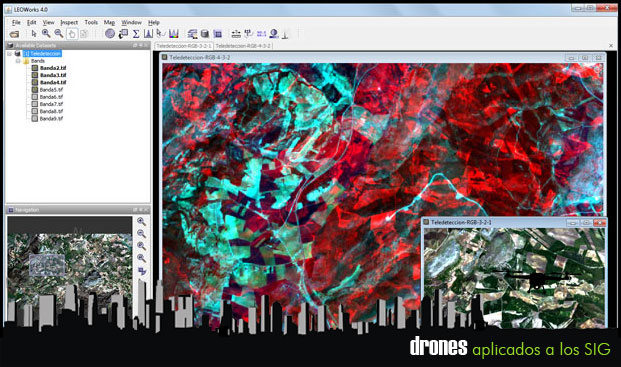Click the highlighted viewport box in Navigation preview
The width and height of the screenshot is (621, 367).
point(47,265)
